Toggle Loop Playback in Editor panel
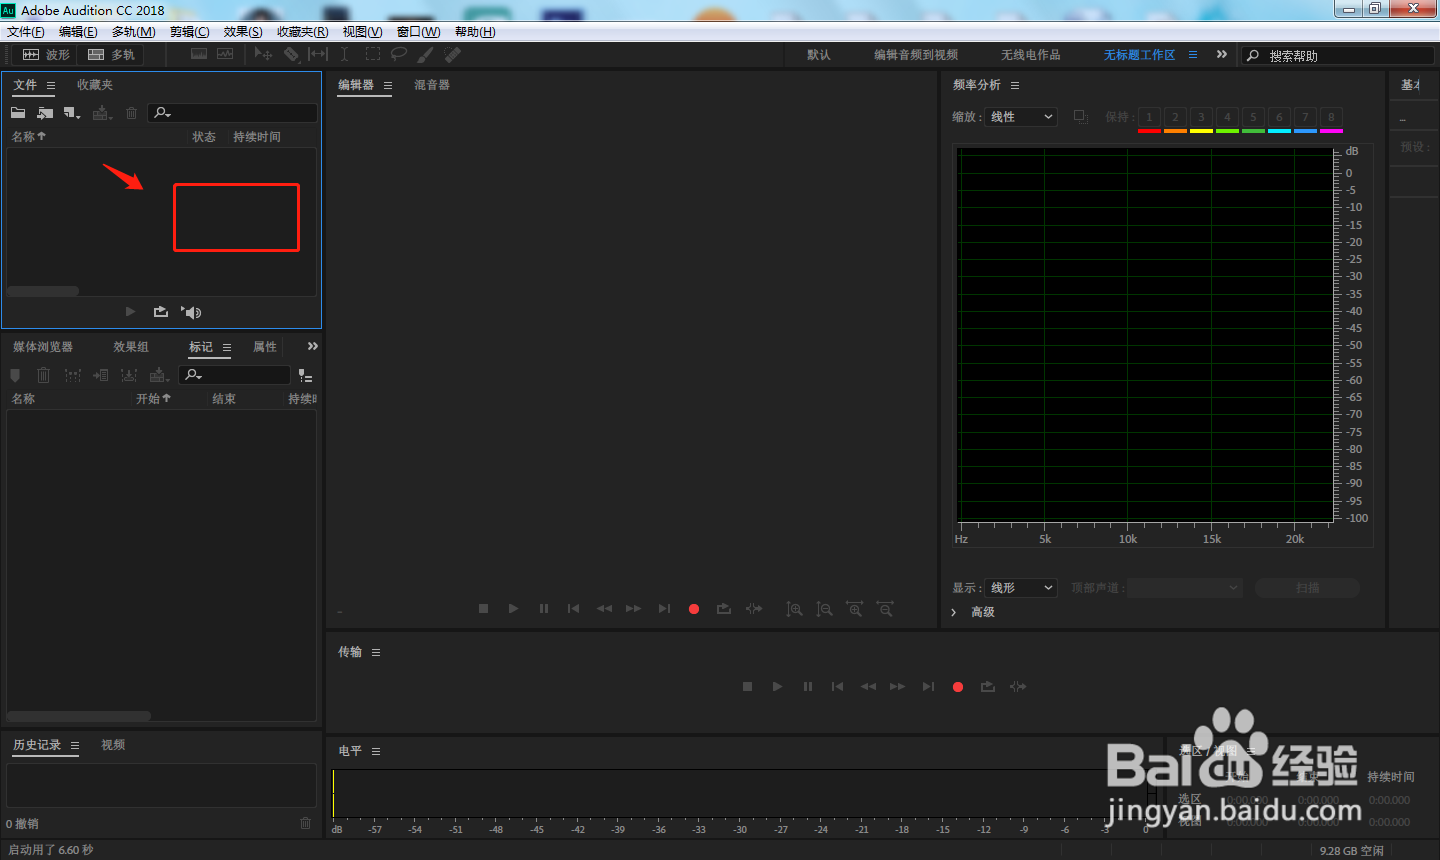The width and height of the screenshot is (1440, 860). [x=724, y=608]
